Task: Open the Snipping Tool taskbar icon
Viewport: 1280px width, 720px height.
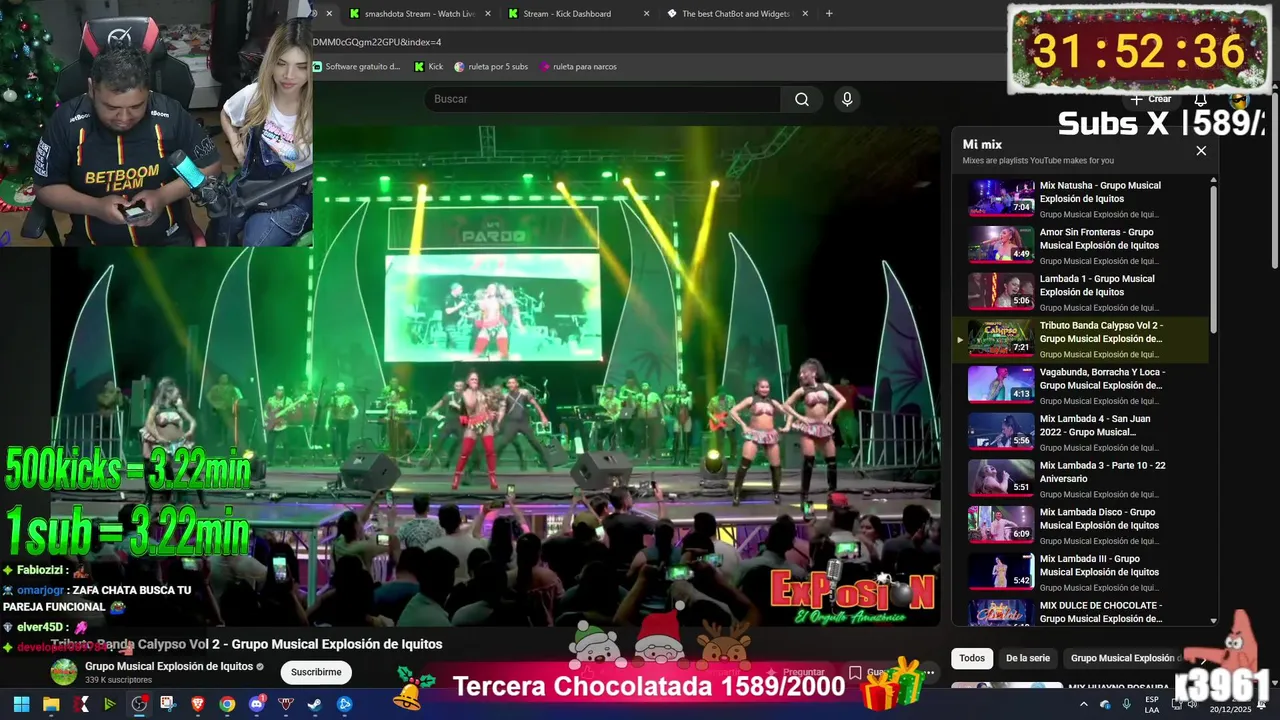Action: (x=168, y=704)
